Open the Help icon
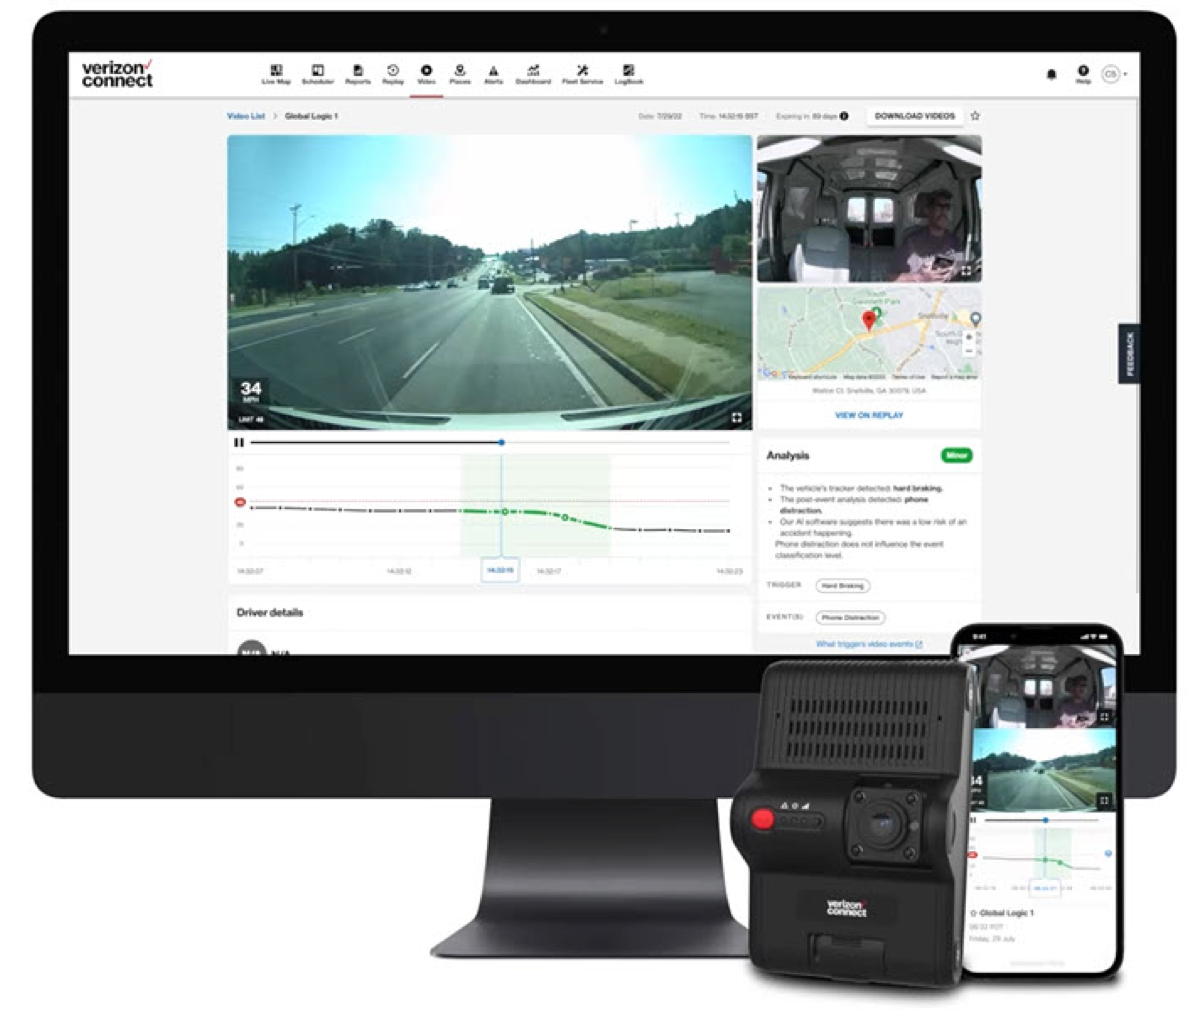The height and width of the screenshot is (1030, 1200). 1083,75
